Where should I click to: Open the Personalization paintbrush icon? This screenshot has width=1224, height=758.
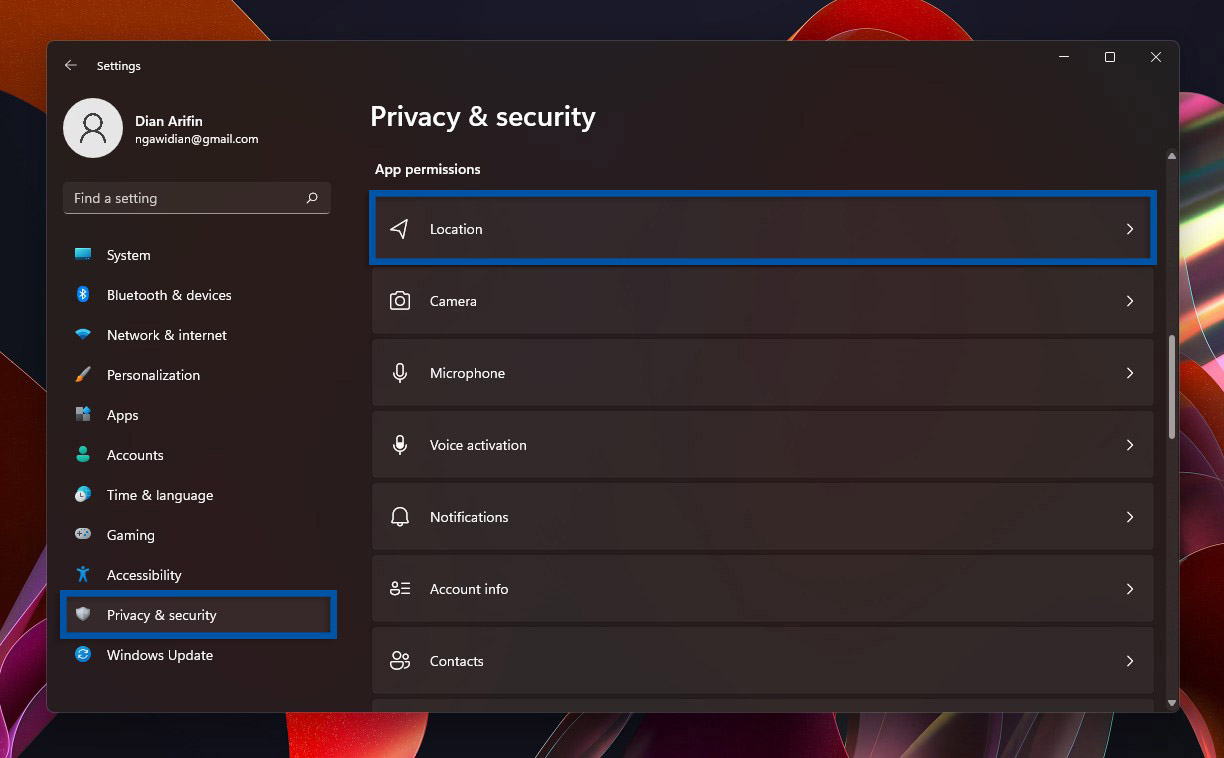click(83, 375)
